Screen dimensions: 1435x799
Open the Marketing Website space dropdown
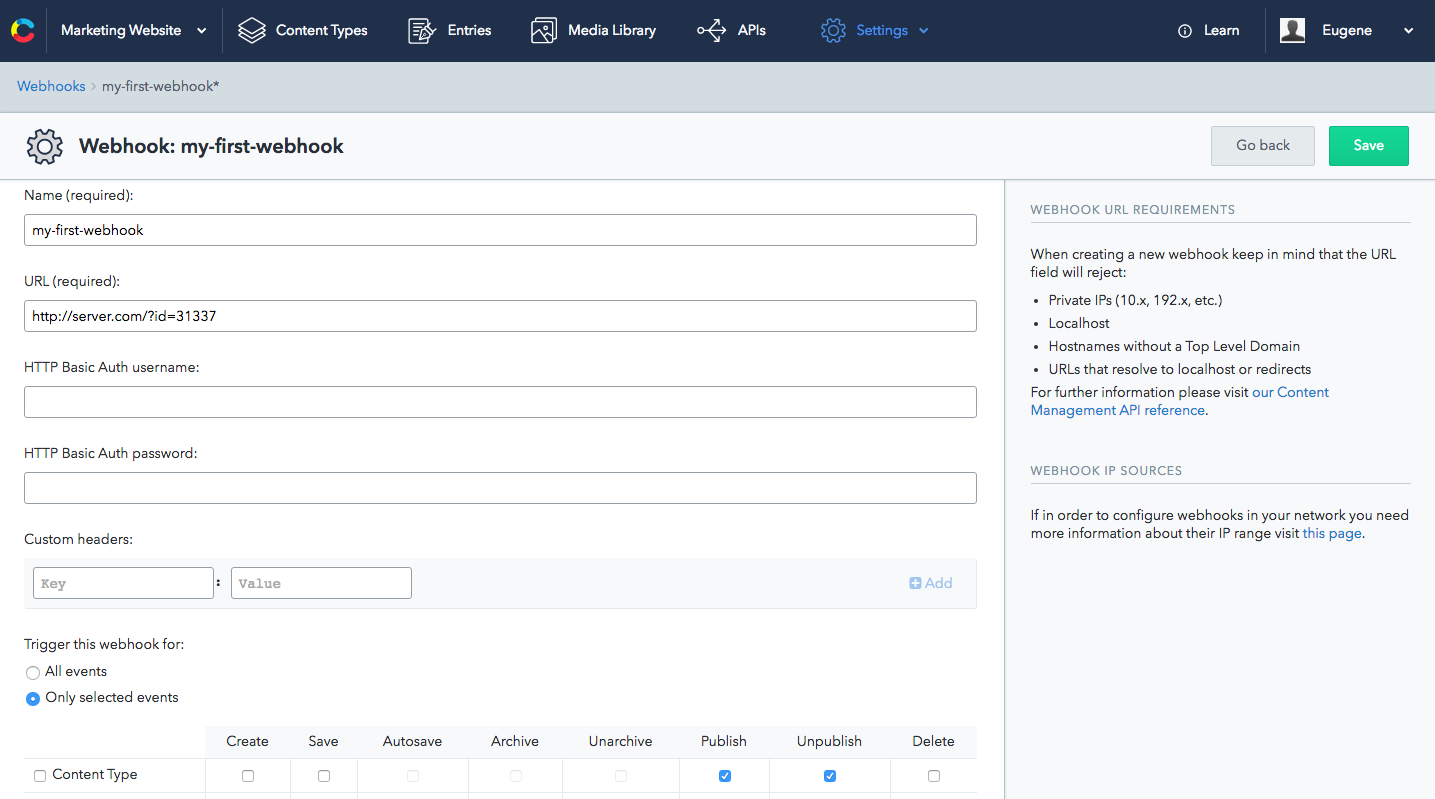pyautogui.click(x=134, y=31)
